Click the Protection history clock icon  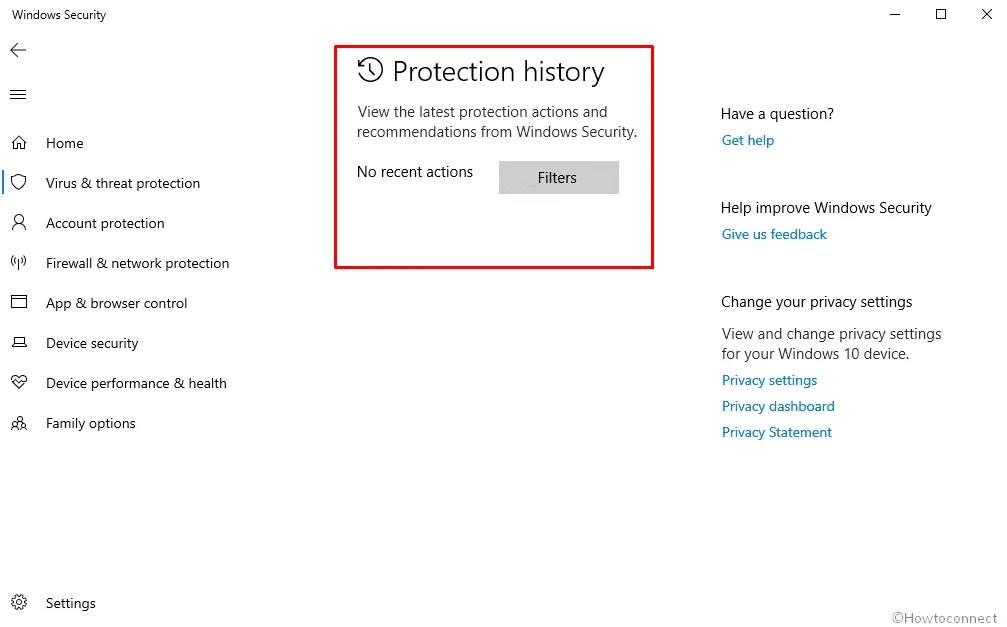(x=370, y=70)
